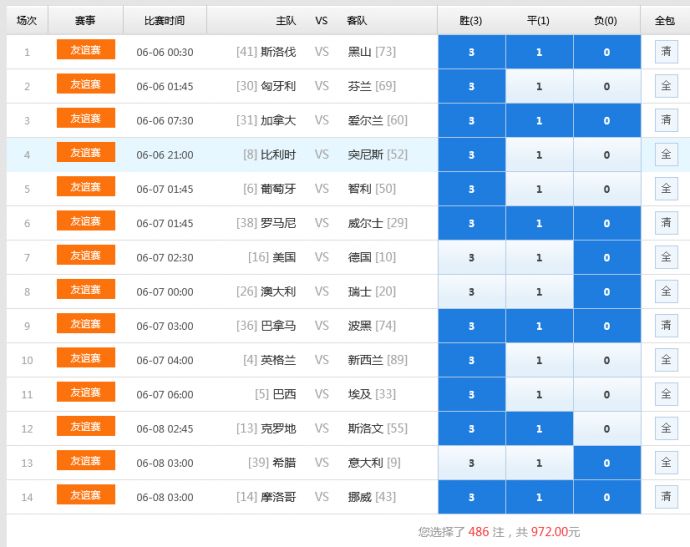The width and height of the screenshot is (690, 547).
Task: Toggle win (3) for match 7 美国 vs 德国
Action: pyautogui.click(x=471, y=257)
